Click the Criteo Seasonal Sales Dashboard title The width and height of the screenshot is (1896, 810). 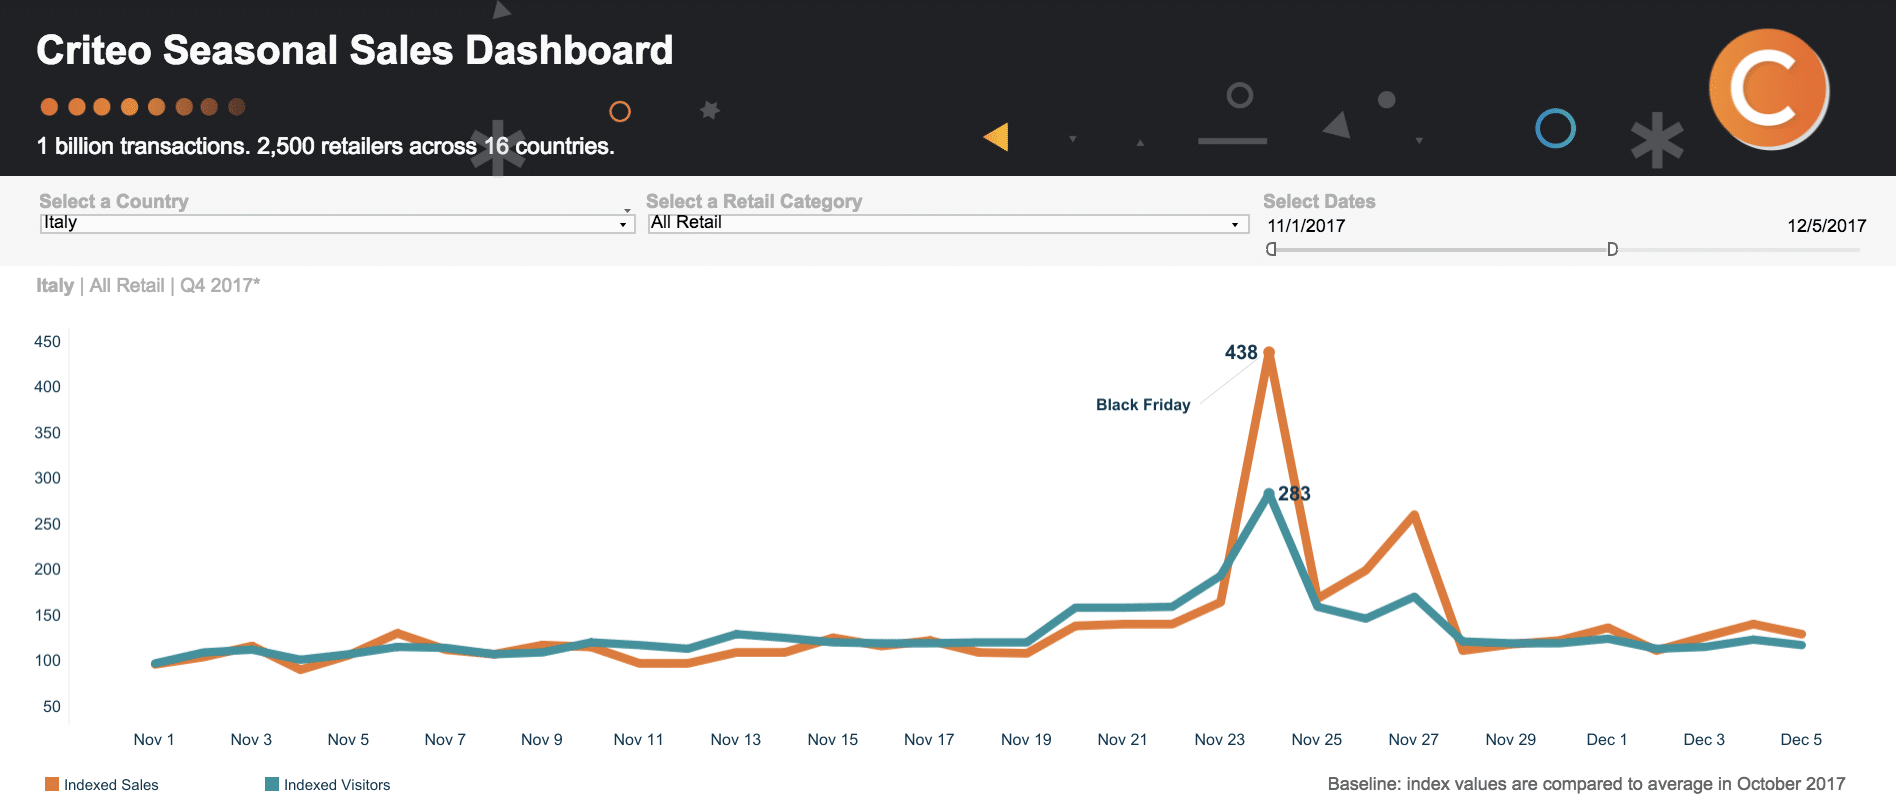[x=355, y=50]
